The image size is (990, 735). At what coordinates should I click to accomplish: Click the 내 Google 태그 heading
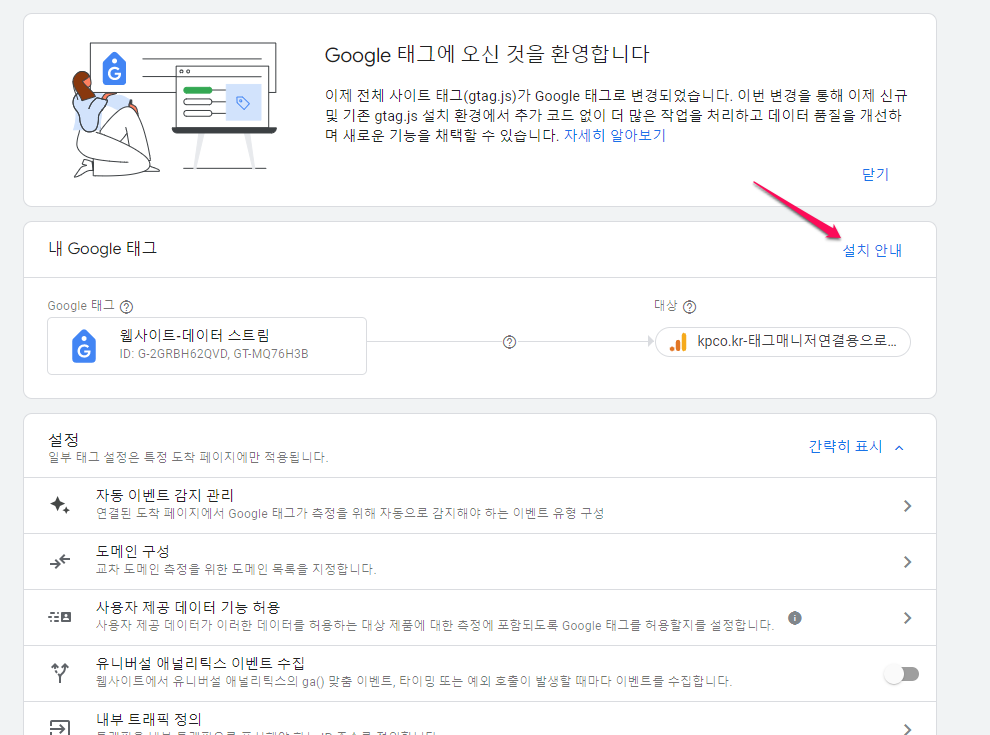102,249
